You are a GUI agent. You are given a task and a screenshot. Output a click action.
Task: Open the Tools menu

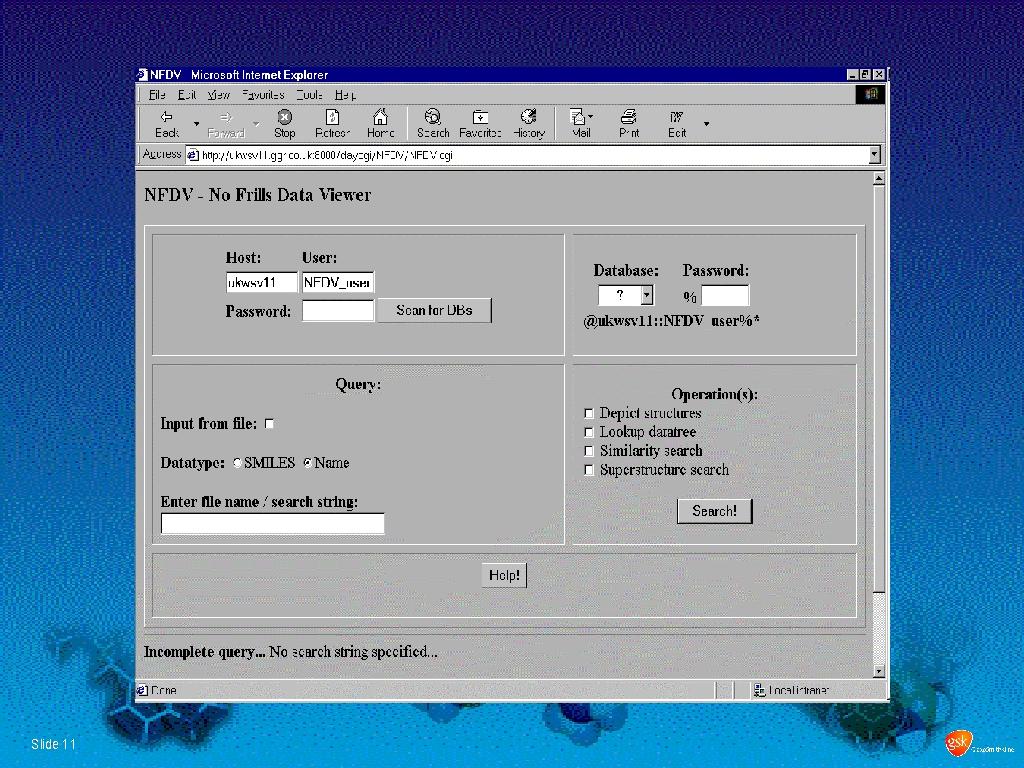(309, 95)
